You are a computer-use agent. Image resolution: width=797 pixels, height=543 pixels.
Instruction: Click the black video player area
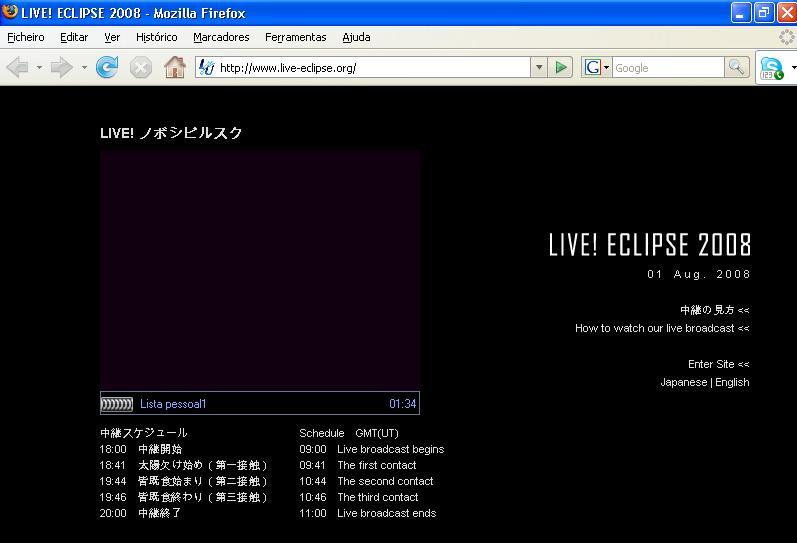pos(260,270)
